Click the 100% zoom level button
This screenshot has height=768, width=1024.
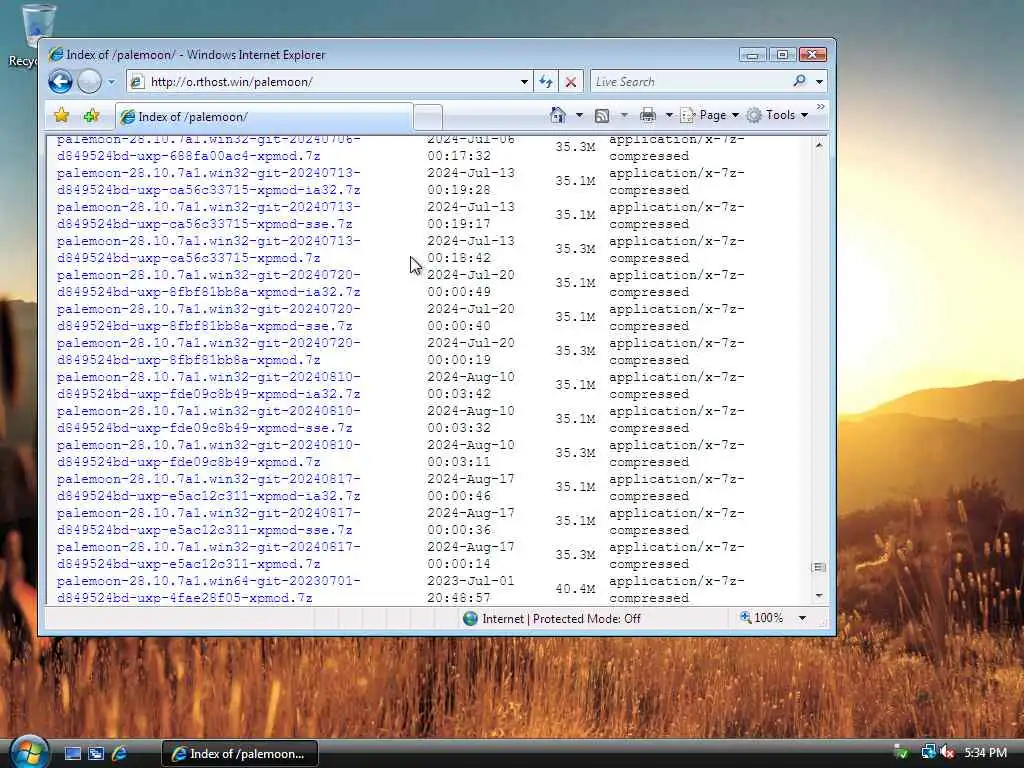click(x=761, y=618)
